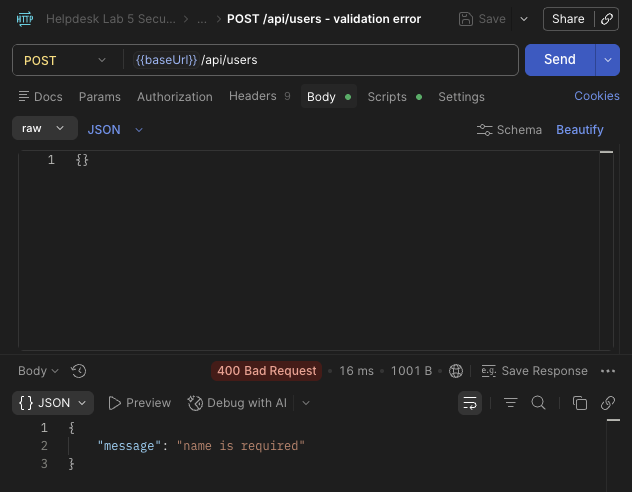Click the breadcrumb ellipsis
This screenshot has width=632, height=492.
click(202, 19)
